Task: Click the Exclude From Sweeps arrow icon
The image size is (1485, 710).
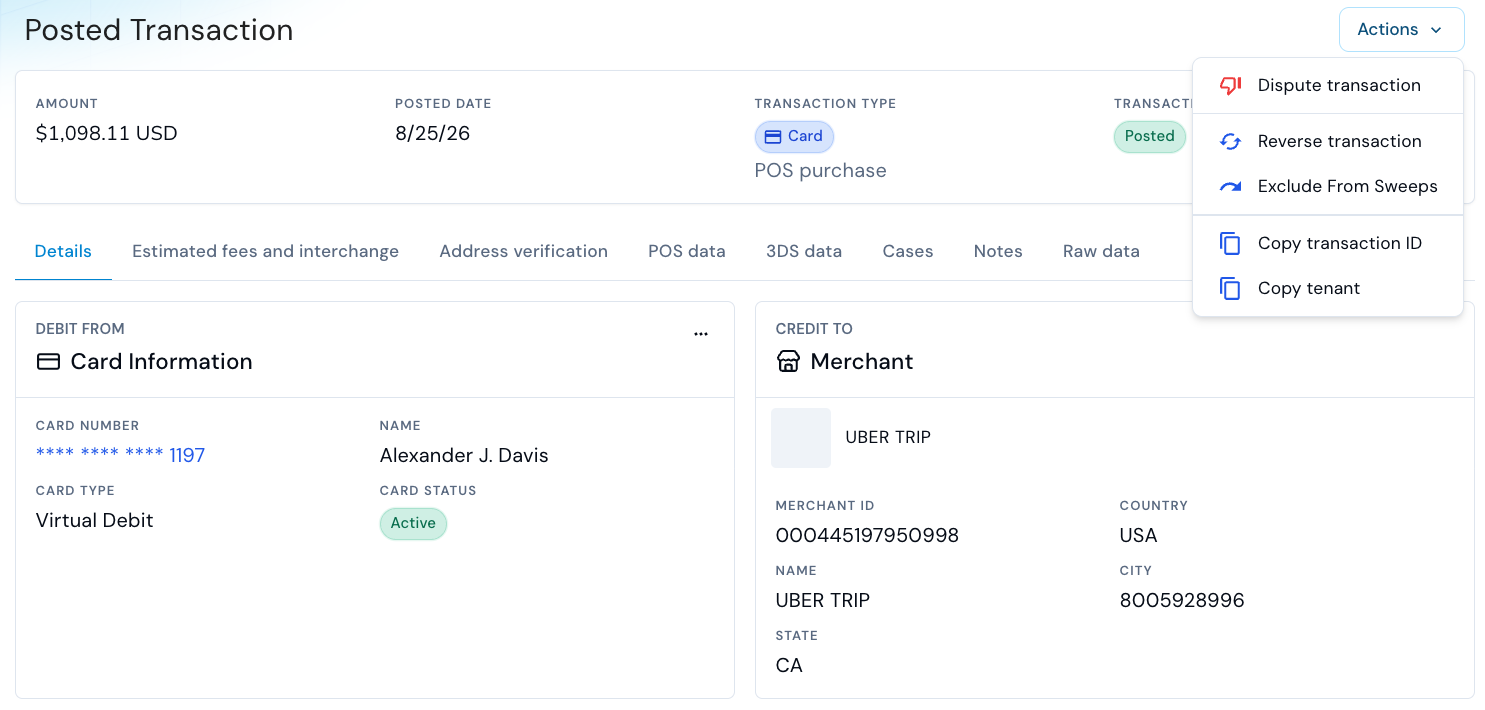Action: point(1230,187)
